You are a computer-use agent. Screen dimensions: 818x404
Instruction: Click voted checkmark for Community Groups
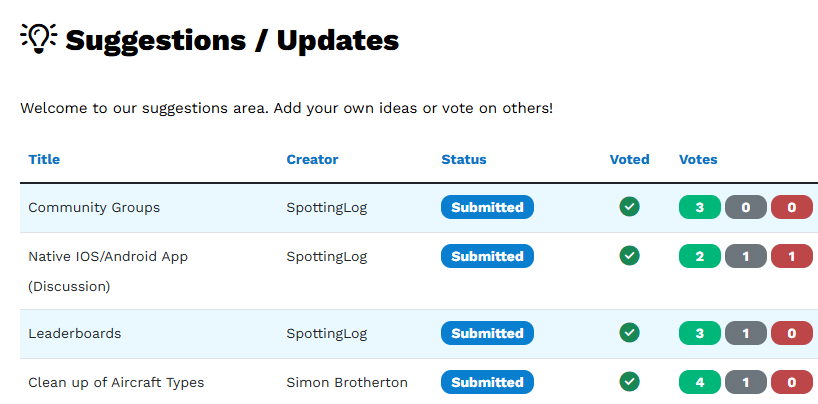(x=629, y=207)
